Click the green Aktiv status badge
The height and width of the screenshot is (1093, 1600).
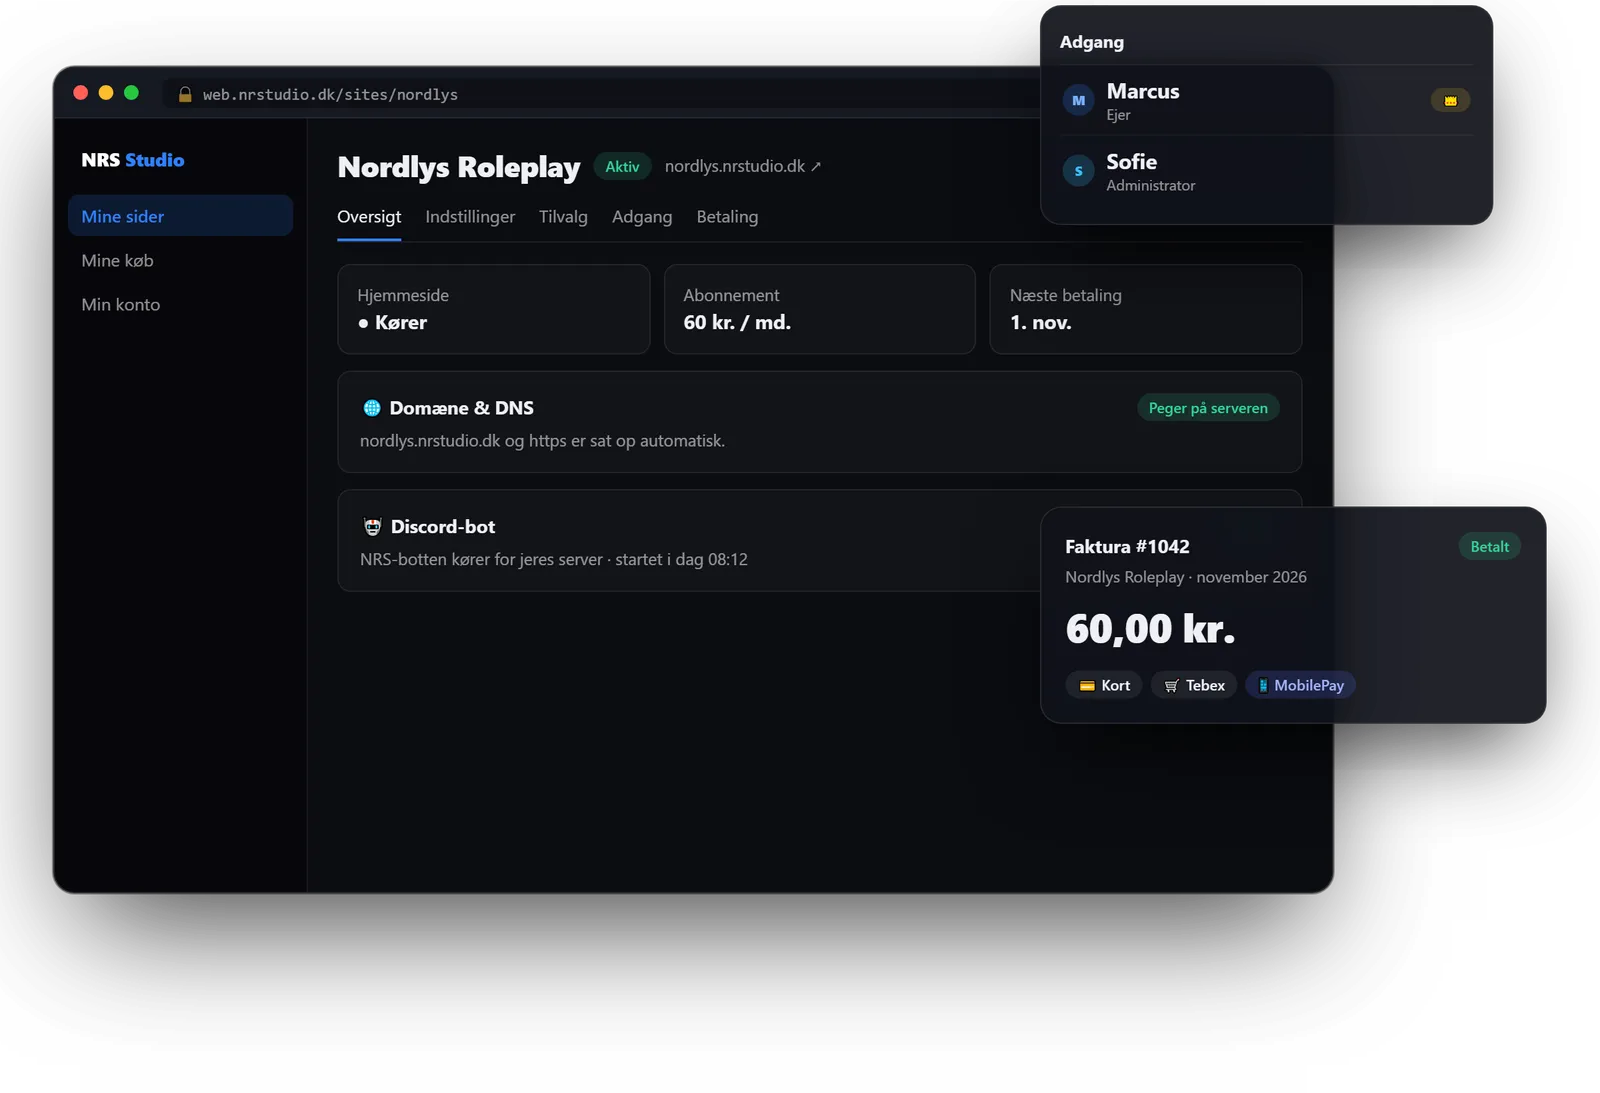[x=622, y=167]
